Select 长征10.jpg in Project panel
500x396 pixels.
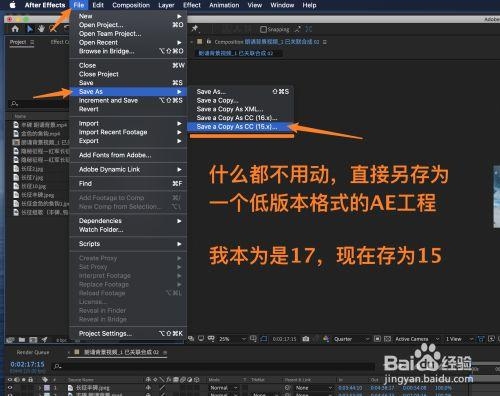tap(34, 186)
